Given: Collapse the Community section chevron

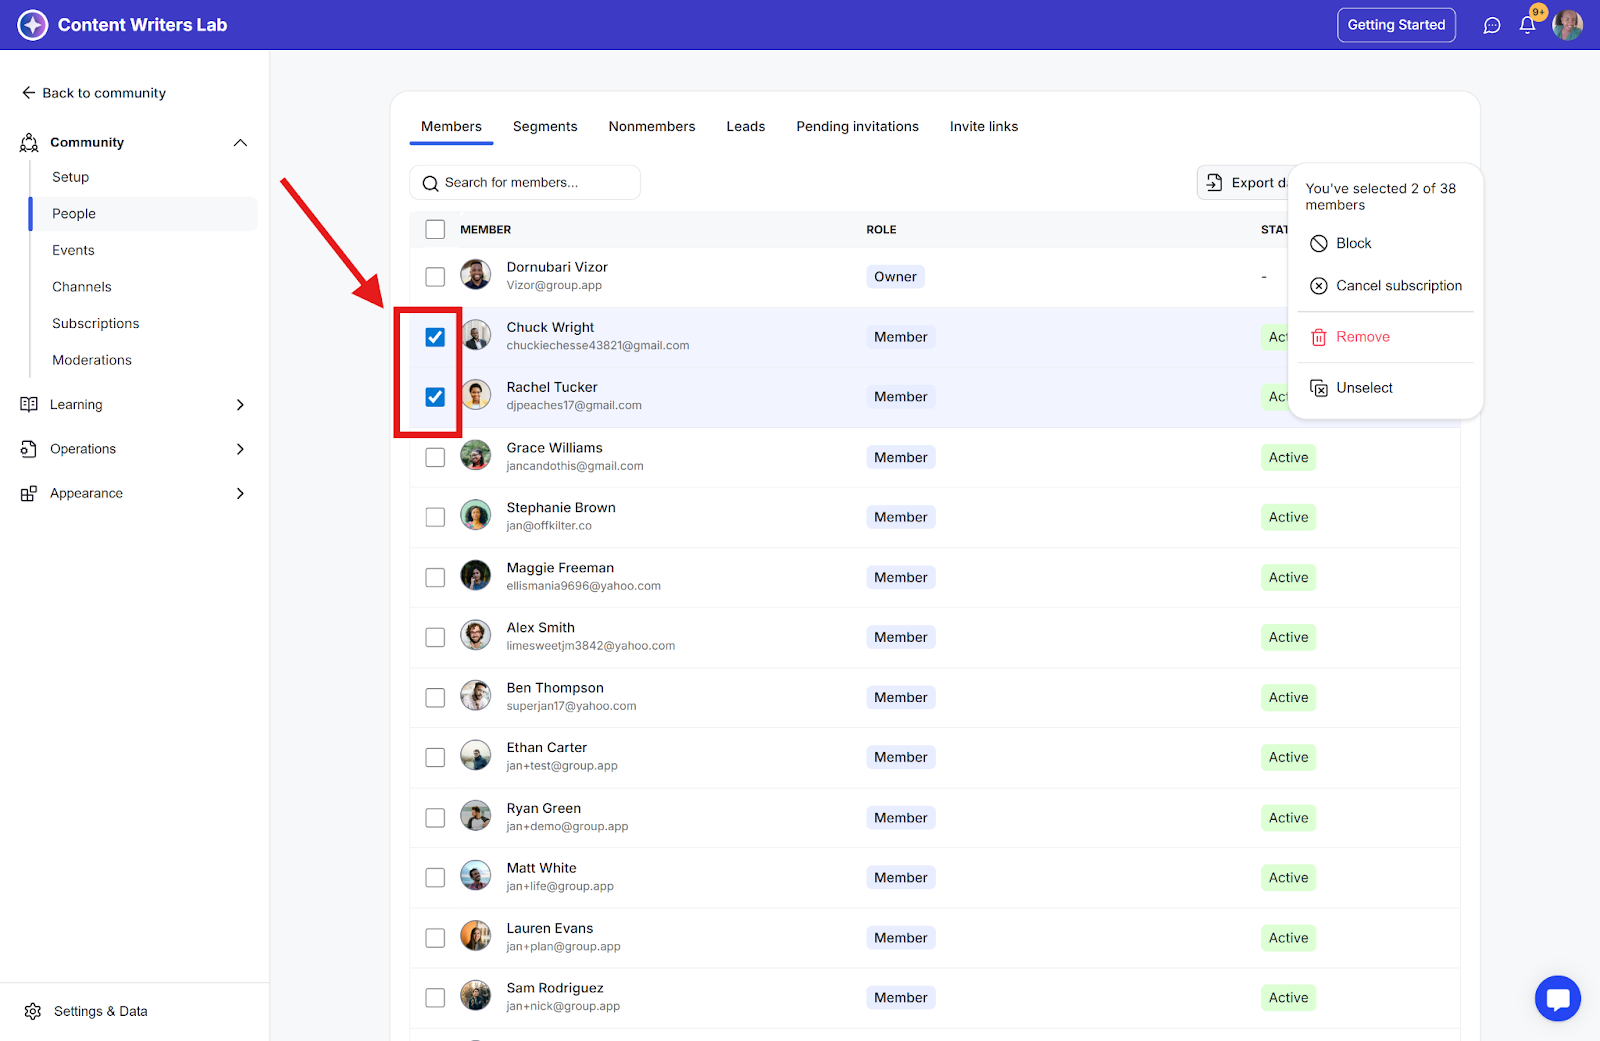Looking at the screenshot, I should (x=240, y=142).
